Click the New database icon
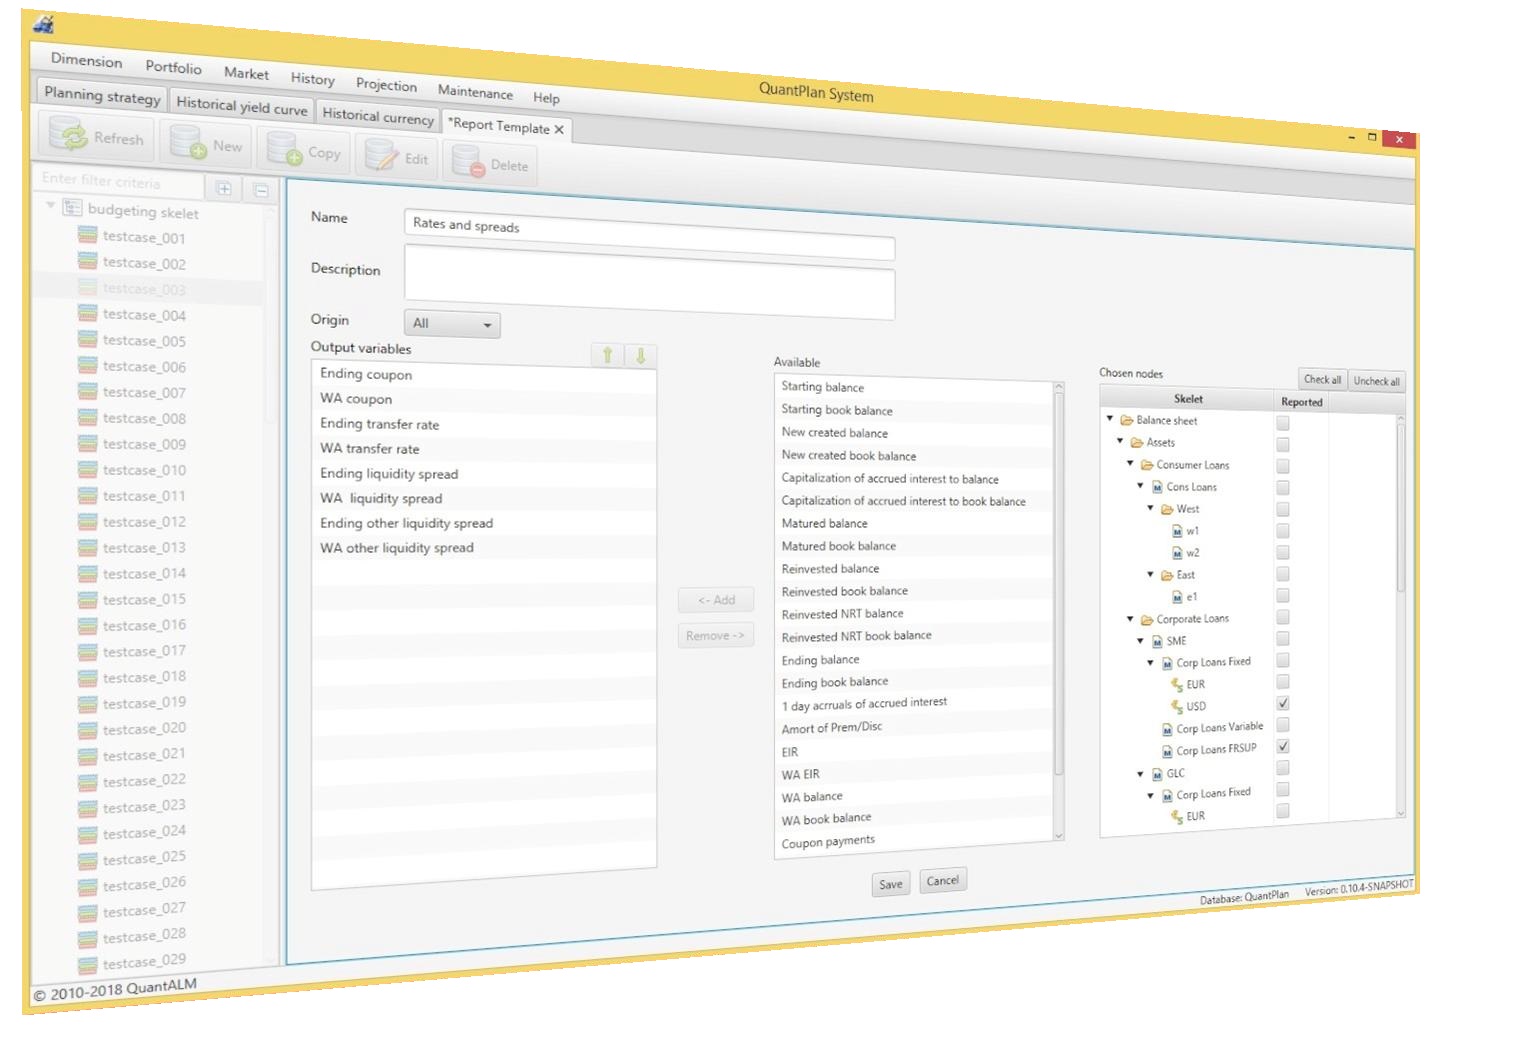1539x1050 pixels. tap(187, 142)
